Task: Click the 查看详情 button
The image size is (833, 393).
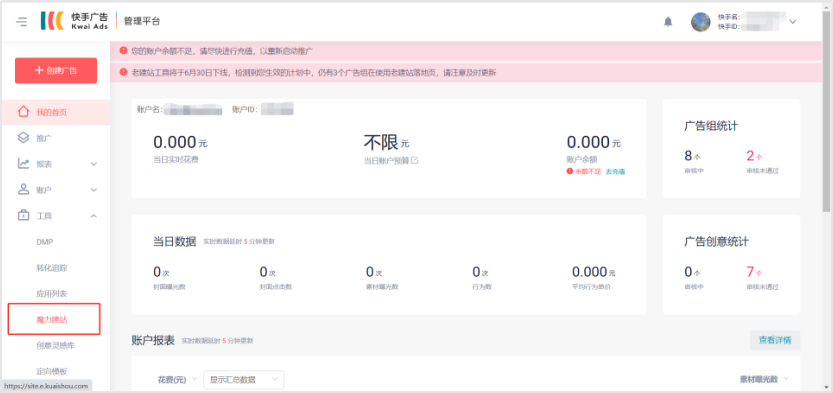Action: 775,340
